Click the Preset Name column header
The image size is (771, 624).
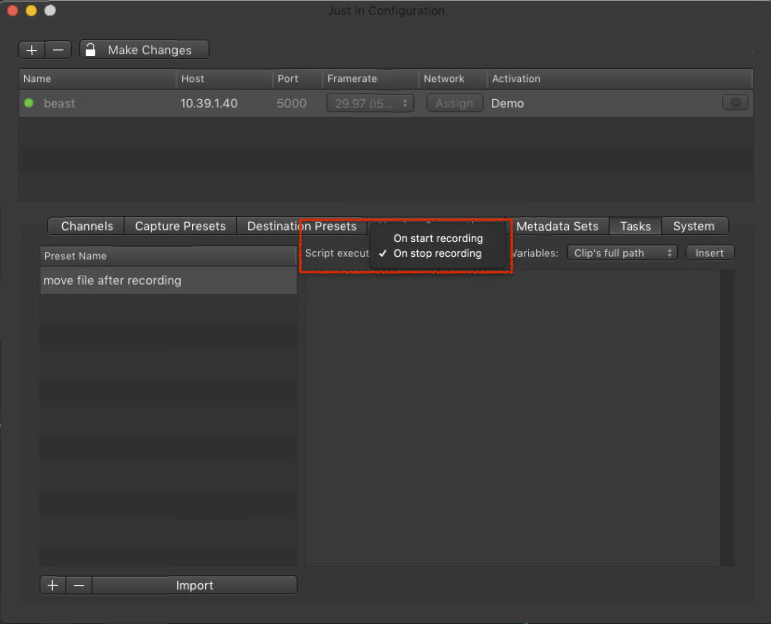click(x=168, y=256)
